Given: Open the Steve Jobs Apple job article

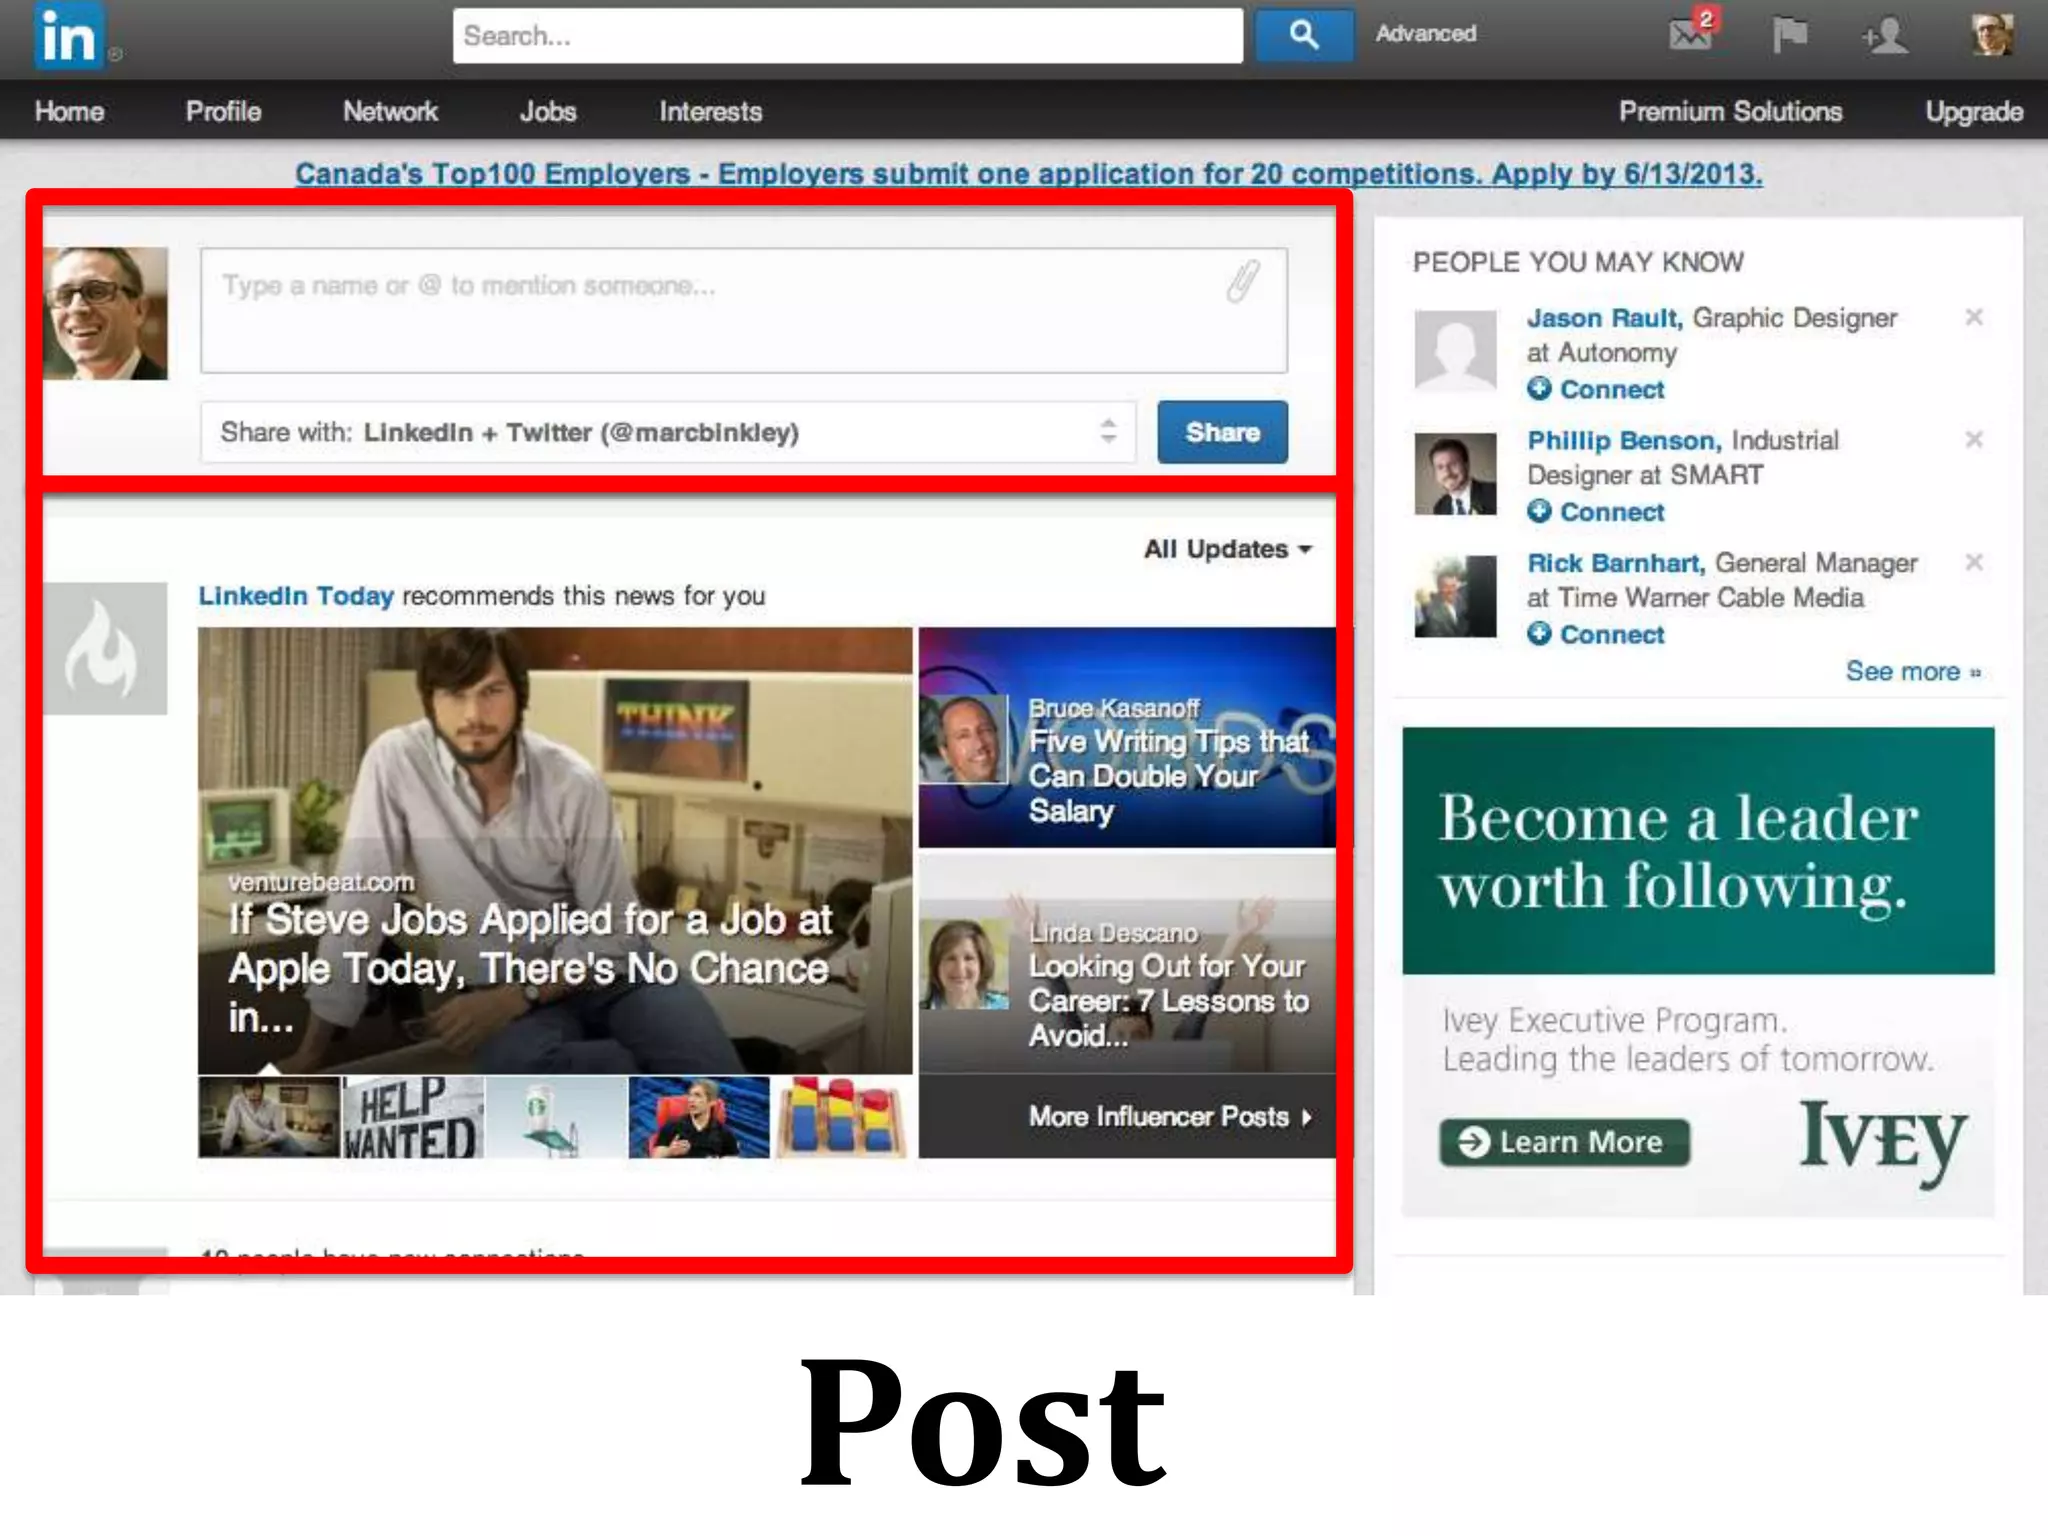Looking at the screenshot, I should [555, 850].
